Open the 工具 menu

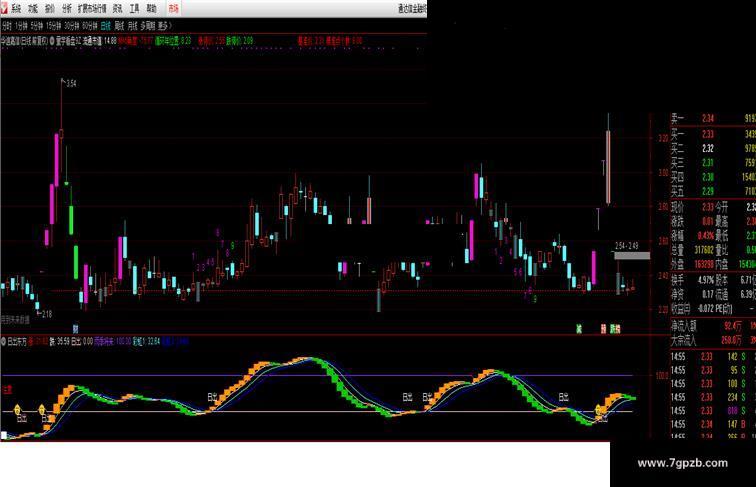(x=135, y=8)
